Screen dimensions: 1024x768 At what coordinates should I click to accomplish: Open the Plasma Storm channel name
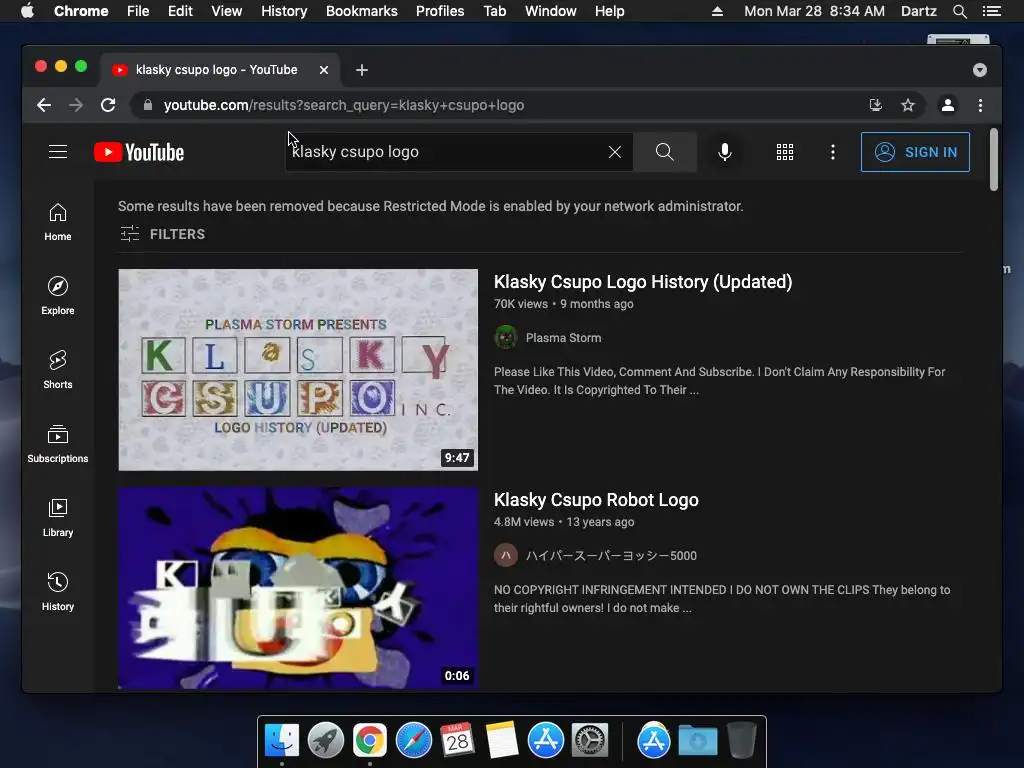pyautogui.click(x=564, y=338)
